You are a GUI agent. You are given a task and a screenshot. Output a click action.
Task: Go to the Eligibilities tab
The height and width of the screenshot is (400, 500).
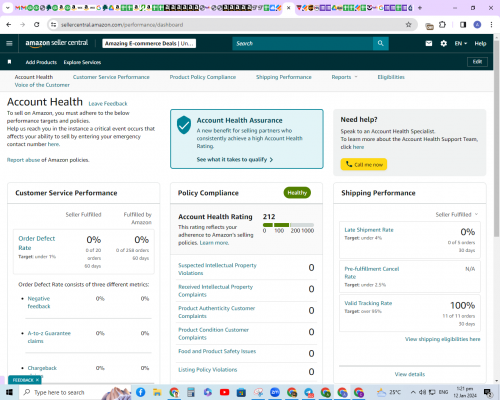pos(391,77)
